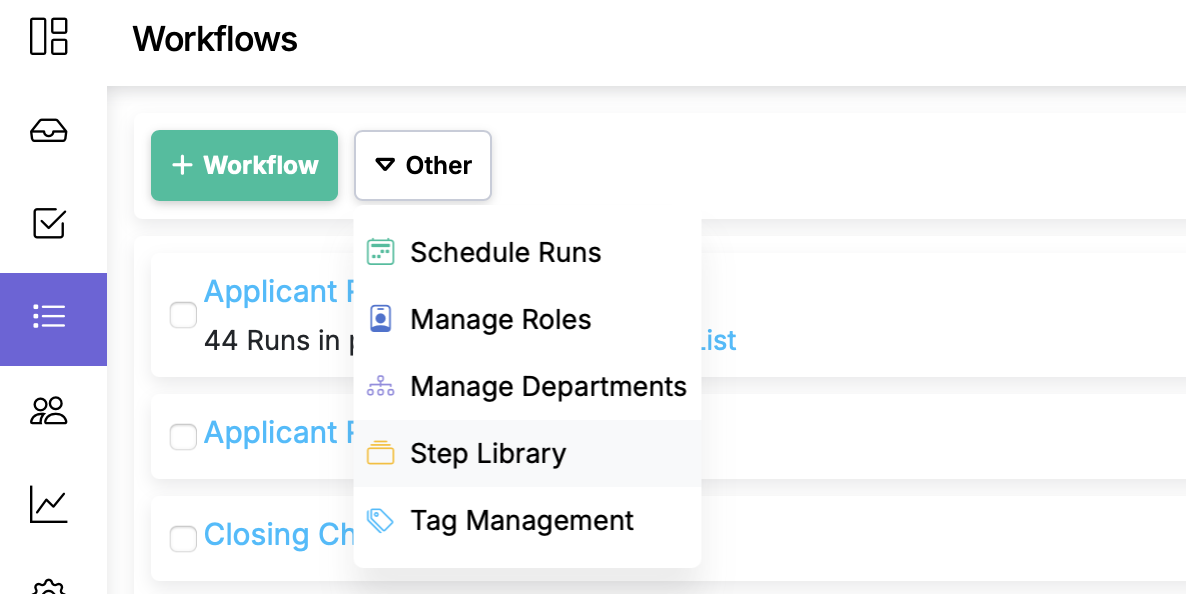
Task: Tick the checkbox beside second Applicant workflow
Action: [183, 437]
